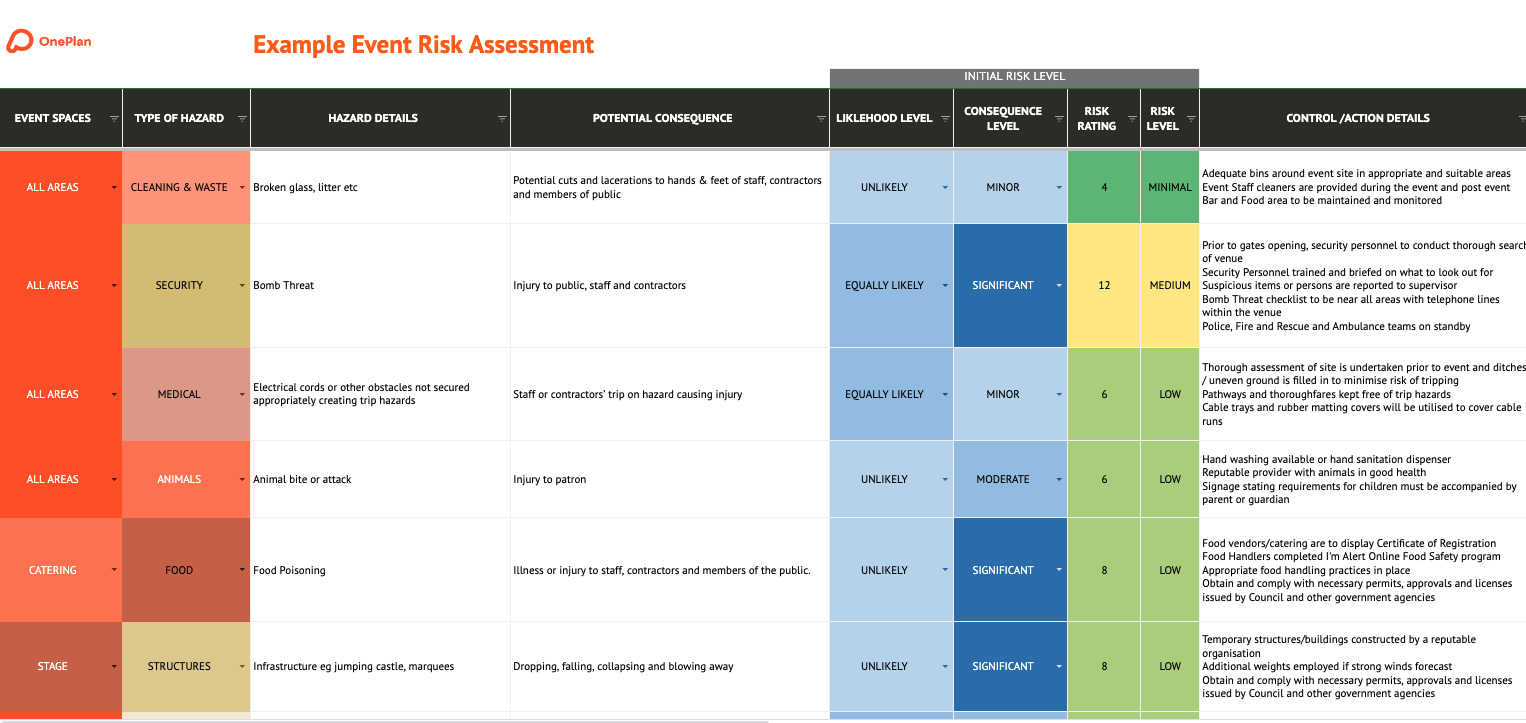Select the yellow risk rating 12 cell

tap(1104, 285)
